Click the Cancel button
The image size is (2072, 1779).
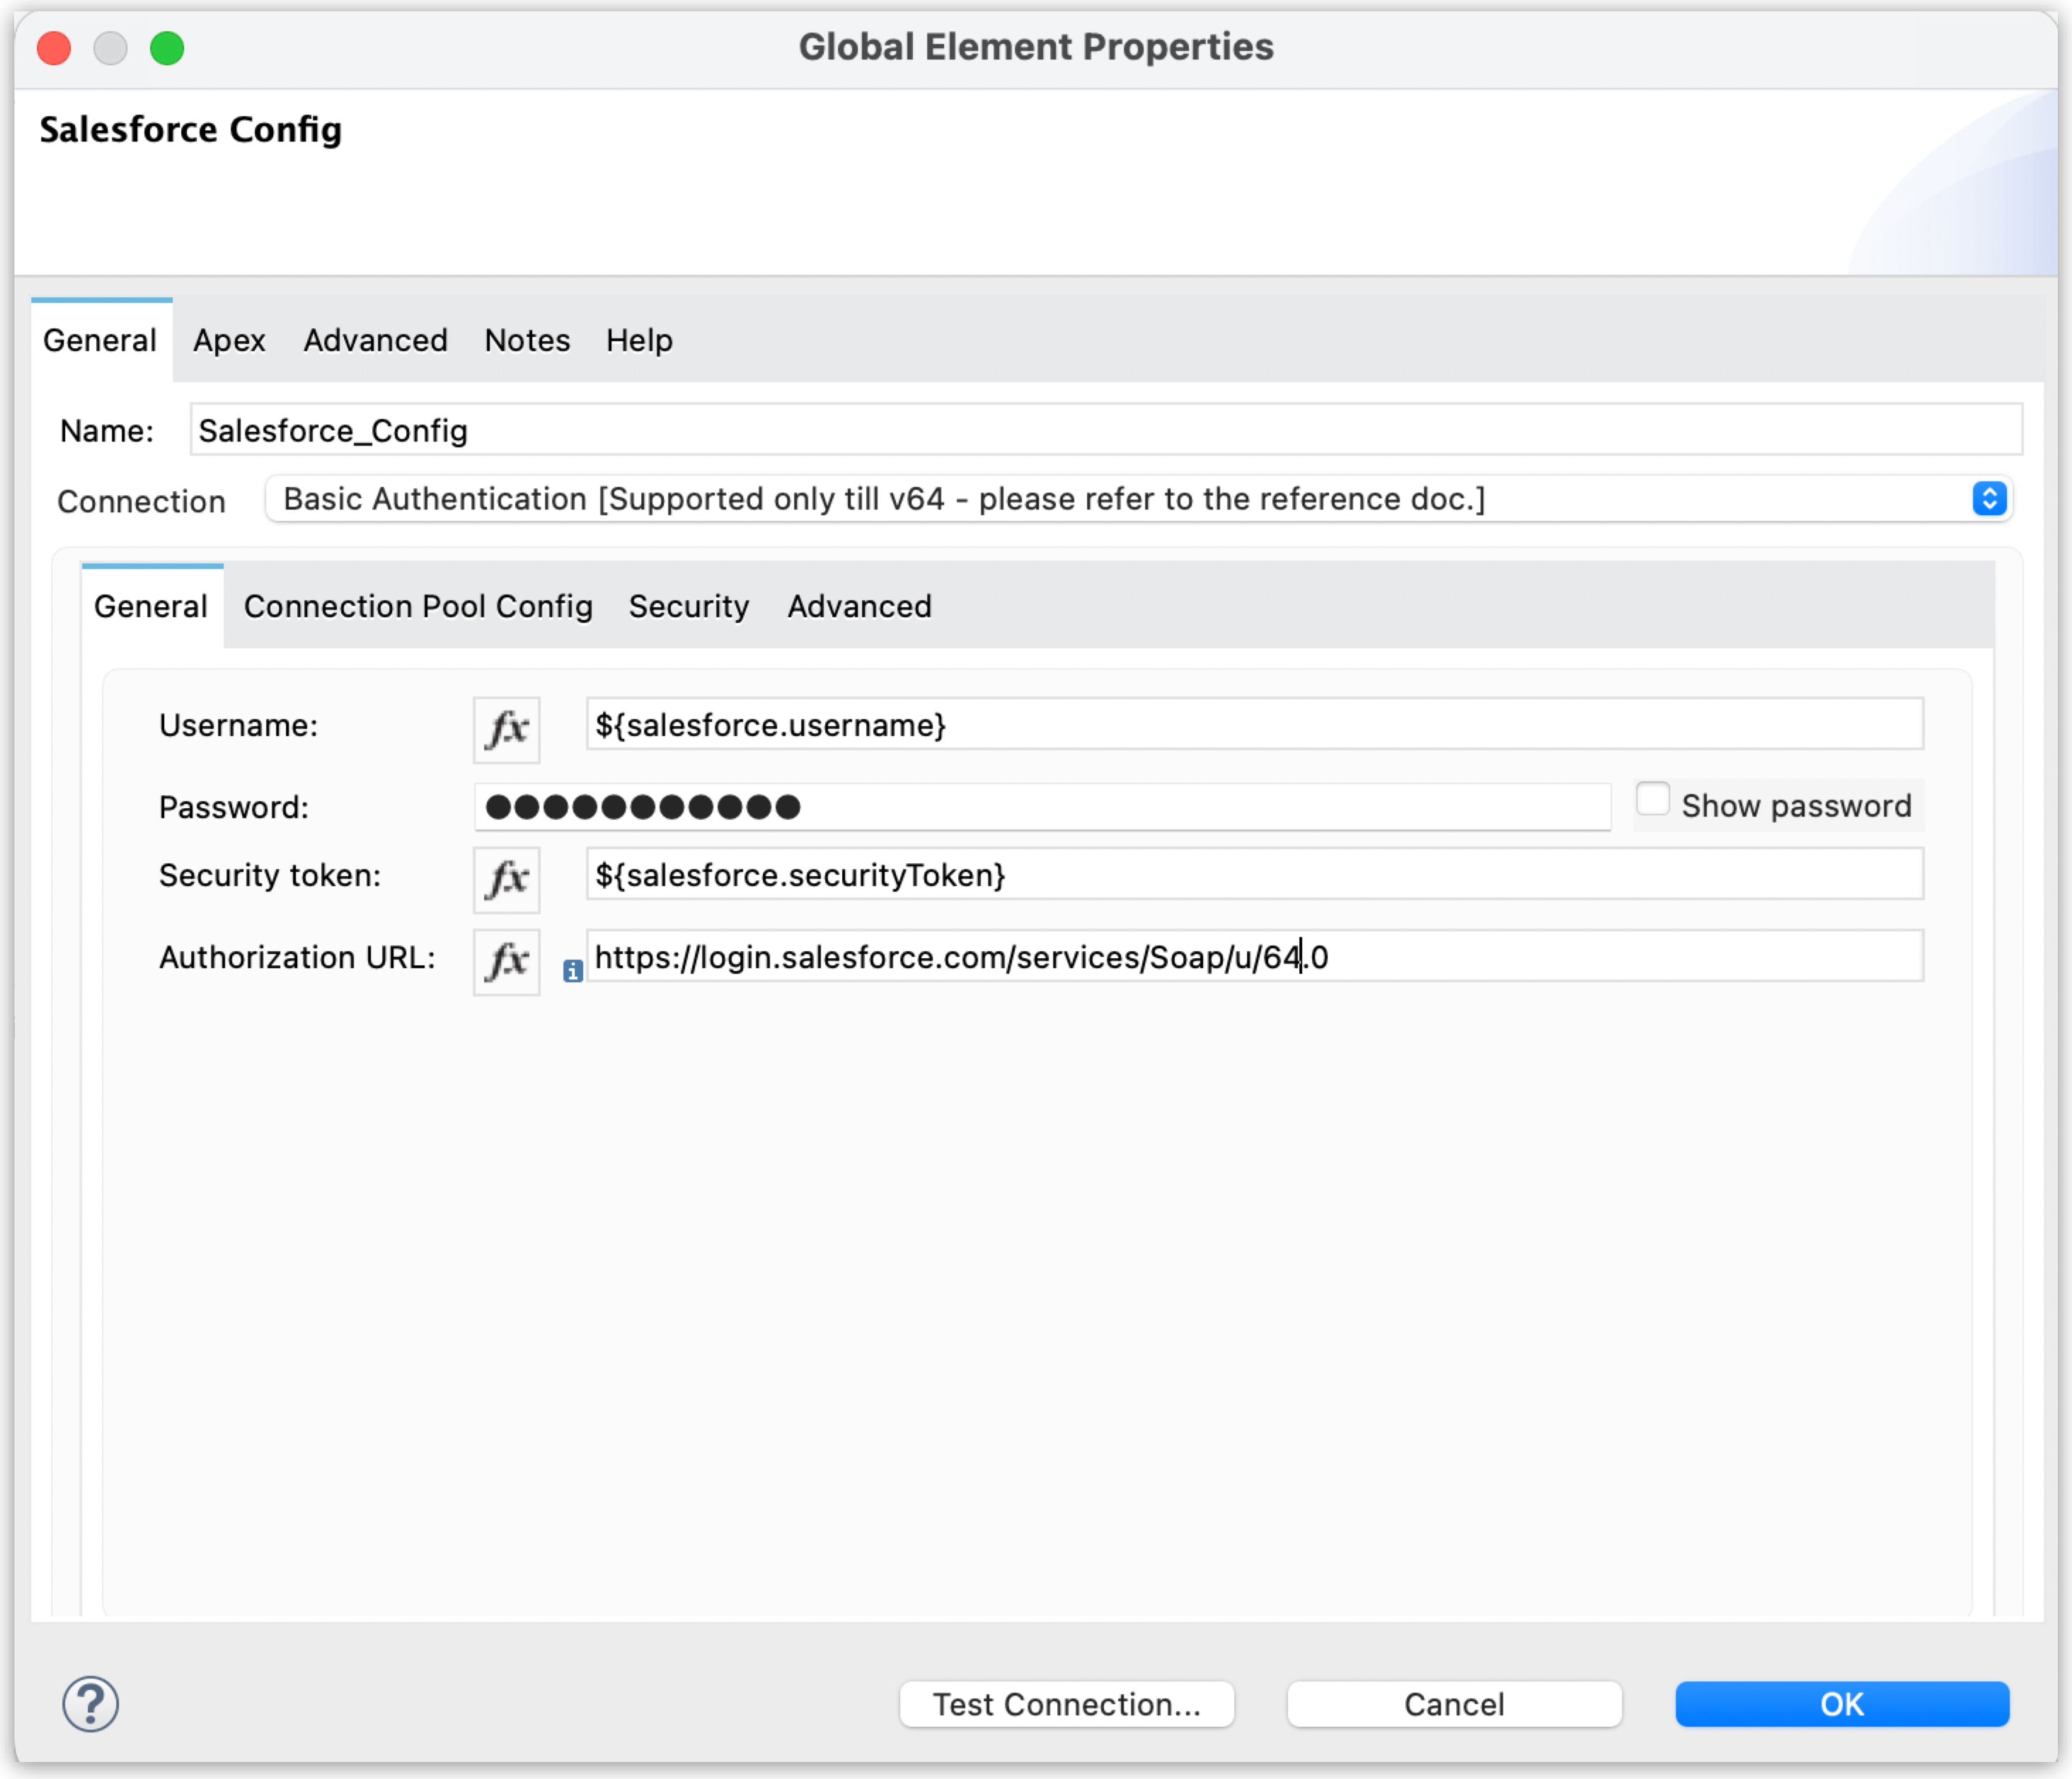[x=1454, y=1703]
